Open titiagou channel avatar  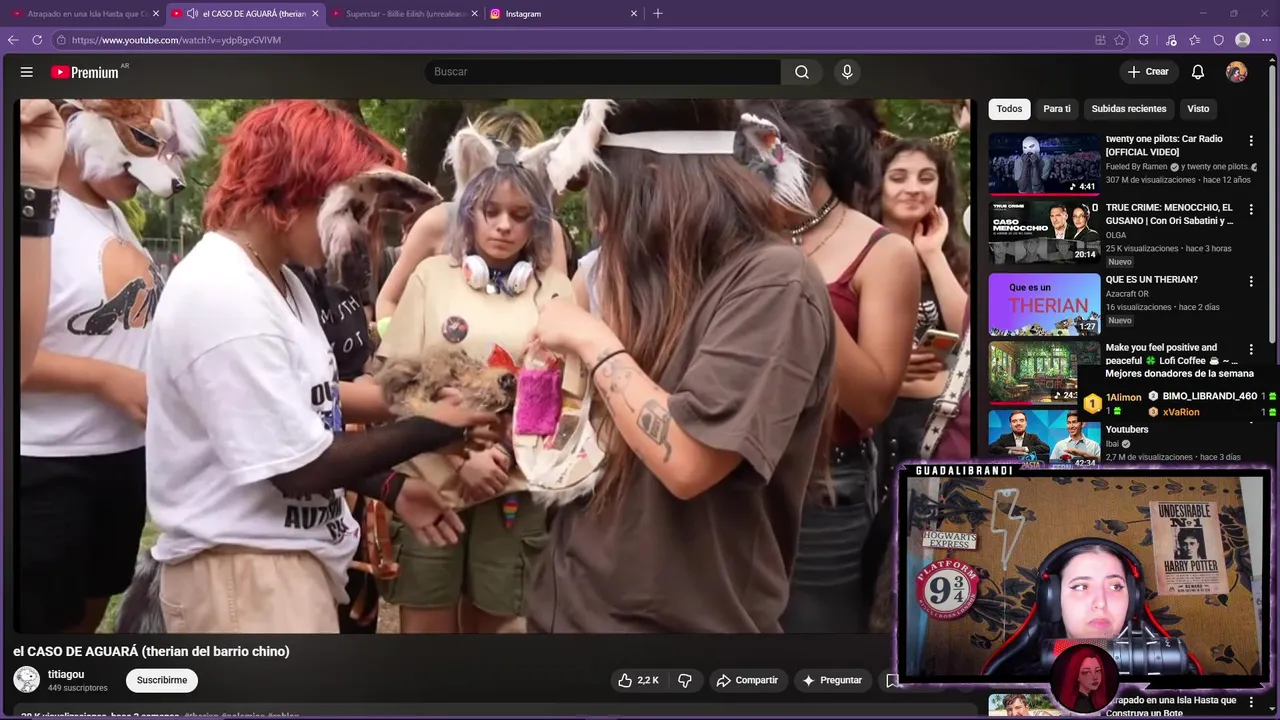point(26,680)
